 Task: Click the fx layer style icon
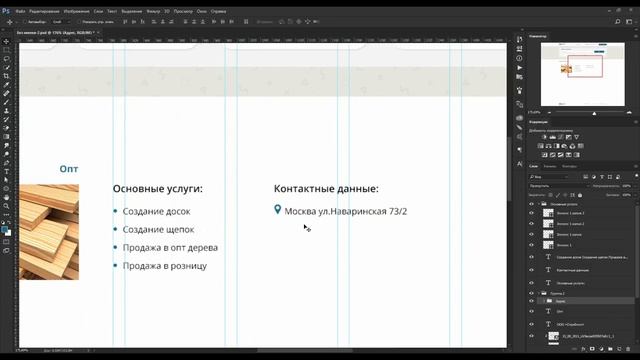coord(583,349)
